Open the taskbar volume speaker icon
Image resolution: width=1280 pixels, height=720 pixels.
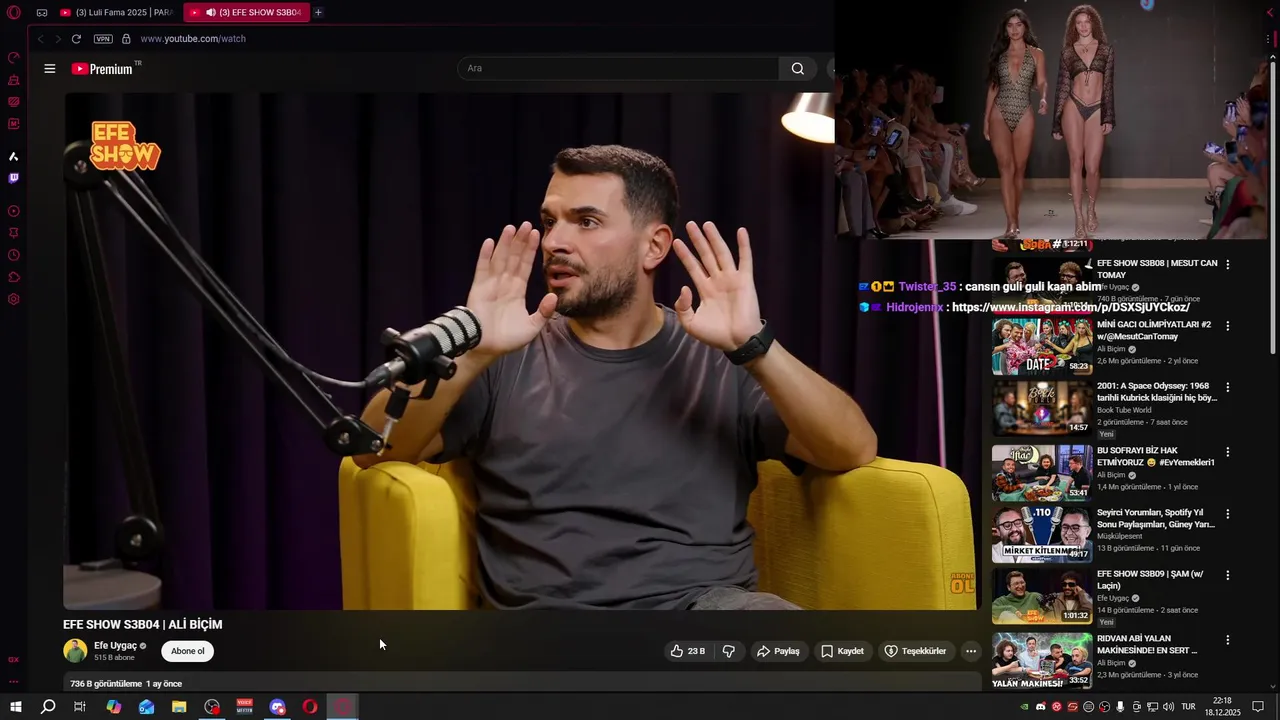(1168, 707)
